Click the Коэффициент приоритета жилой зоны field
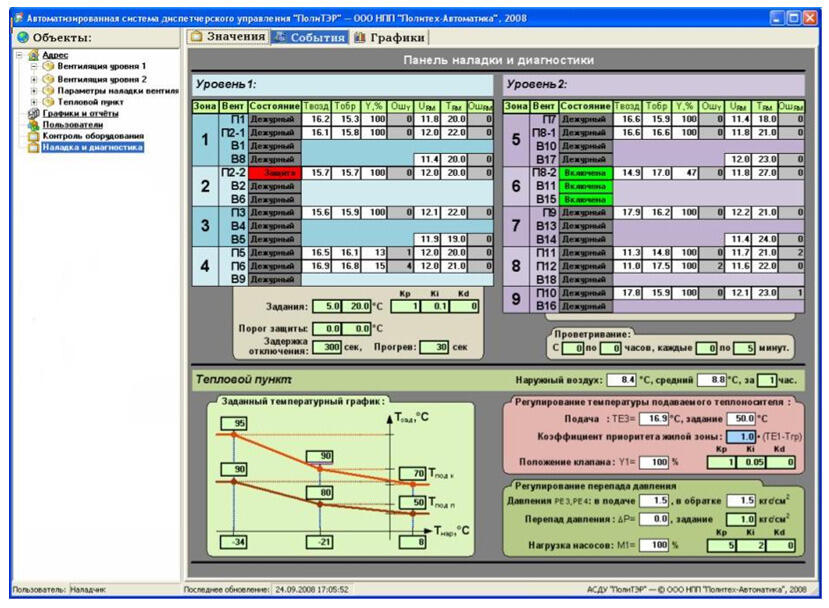This screenshot has height=608, width=829. tap(741, 437)
